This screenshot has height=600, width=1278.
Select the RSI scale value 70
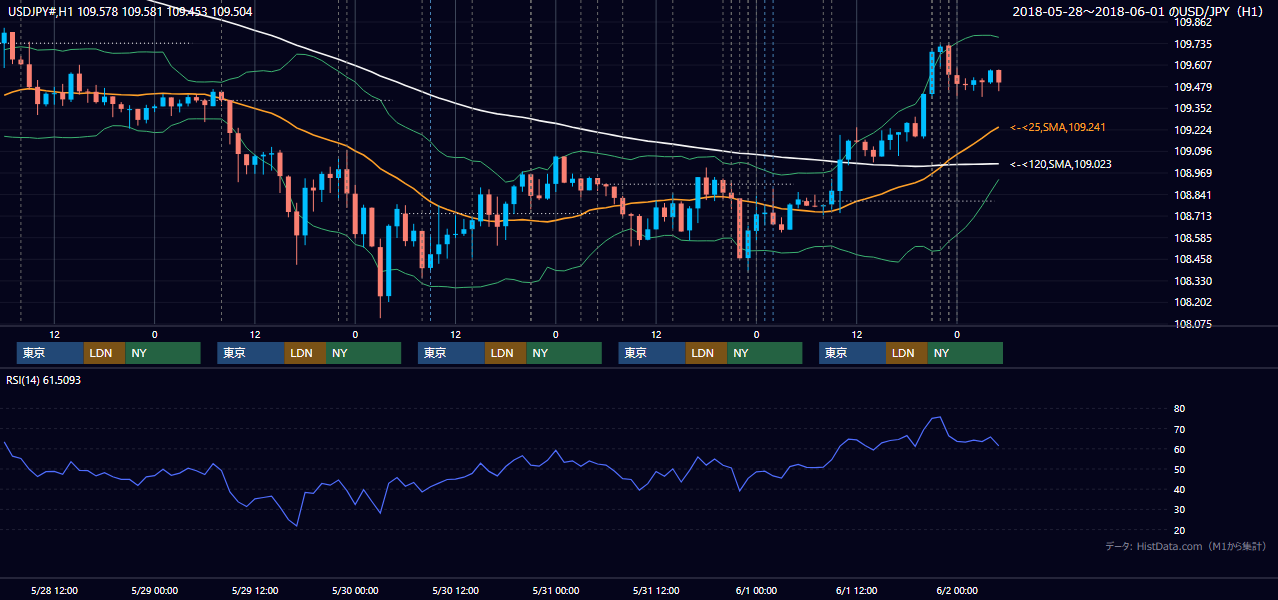[x=1180, y=429]
